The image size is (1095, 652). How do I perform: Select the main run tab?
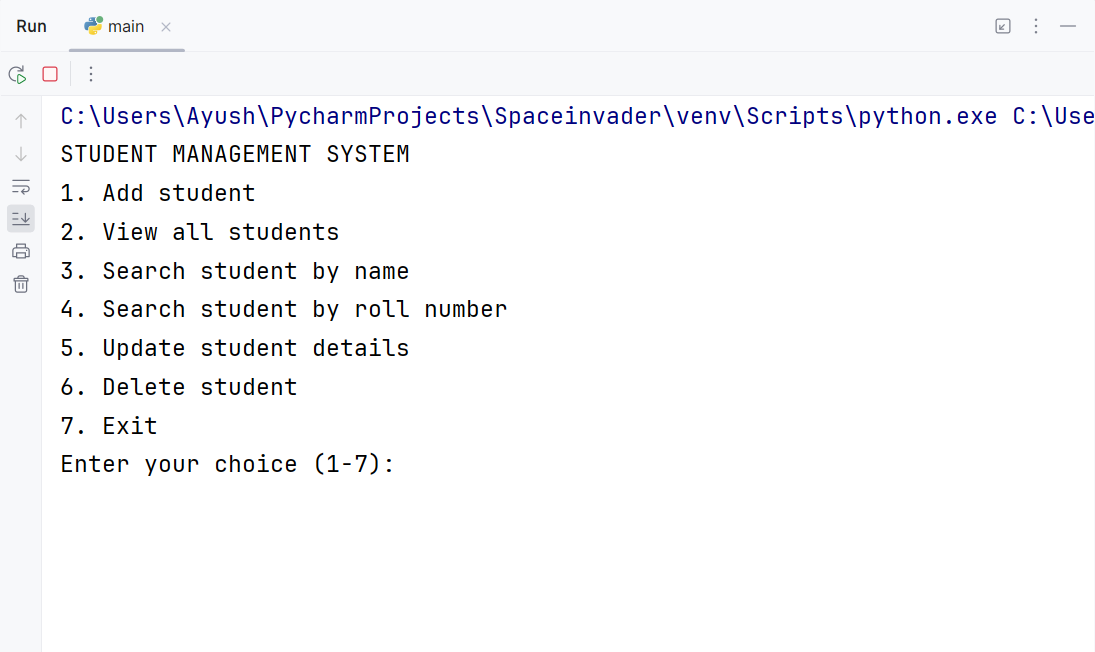(x=125, y=26)
